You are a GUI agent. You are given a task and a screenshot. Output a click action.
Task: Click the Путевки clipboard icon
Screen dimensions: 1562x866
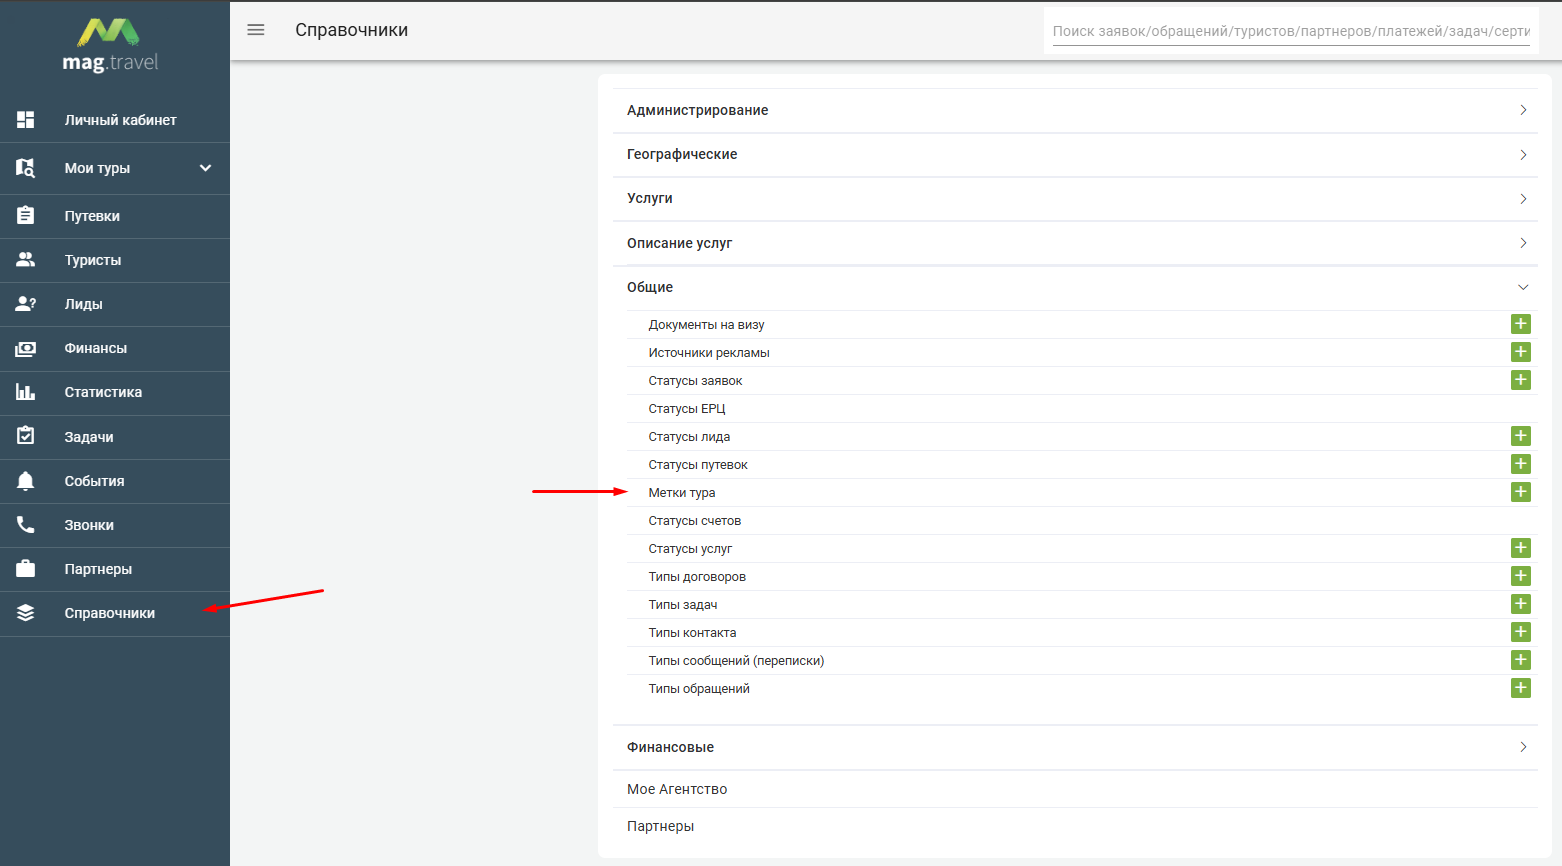point(26,216)
